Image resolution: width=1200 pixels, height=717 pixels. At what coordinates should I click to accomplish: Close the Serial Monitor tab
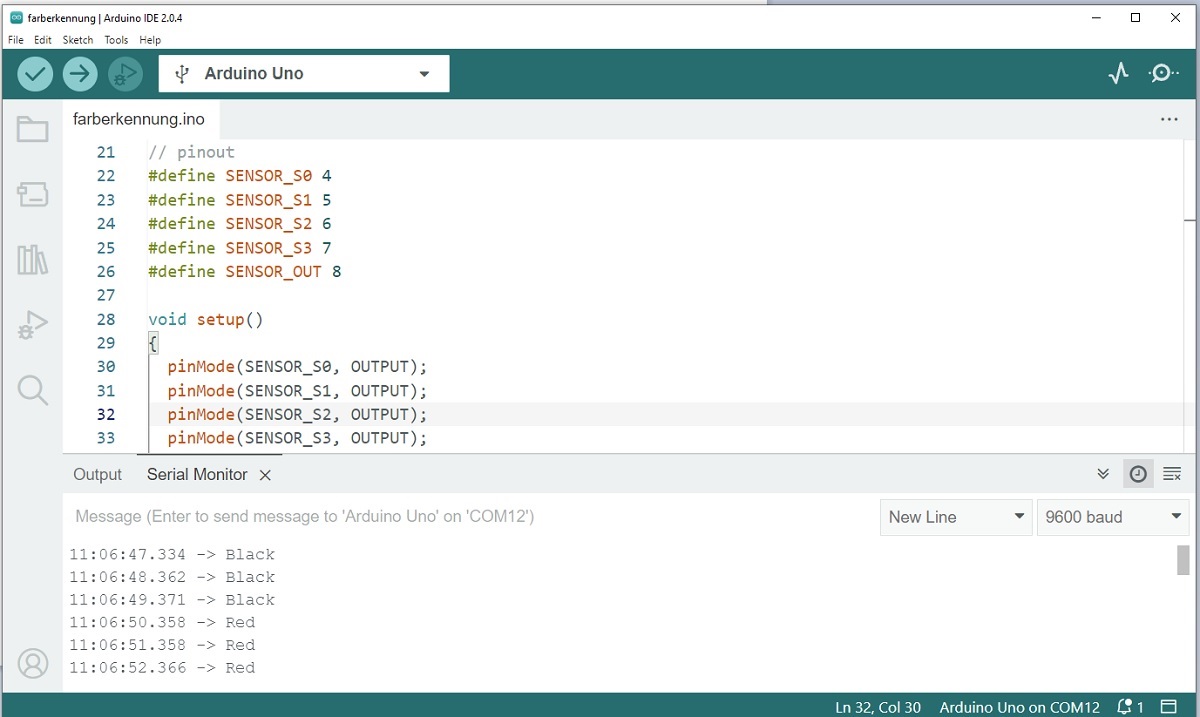[x=265, y=475]
